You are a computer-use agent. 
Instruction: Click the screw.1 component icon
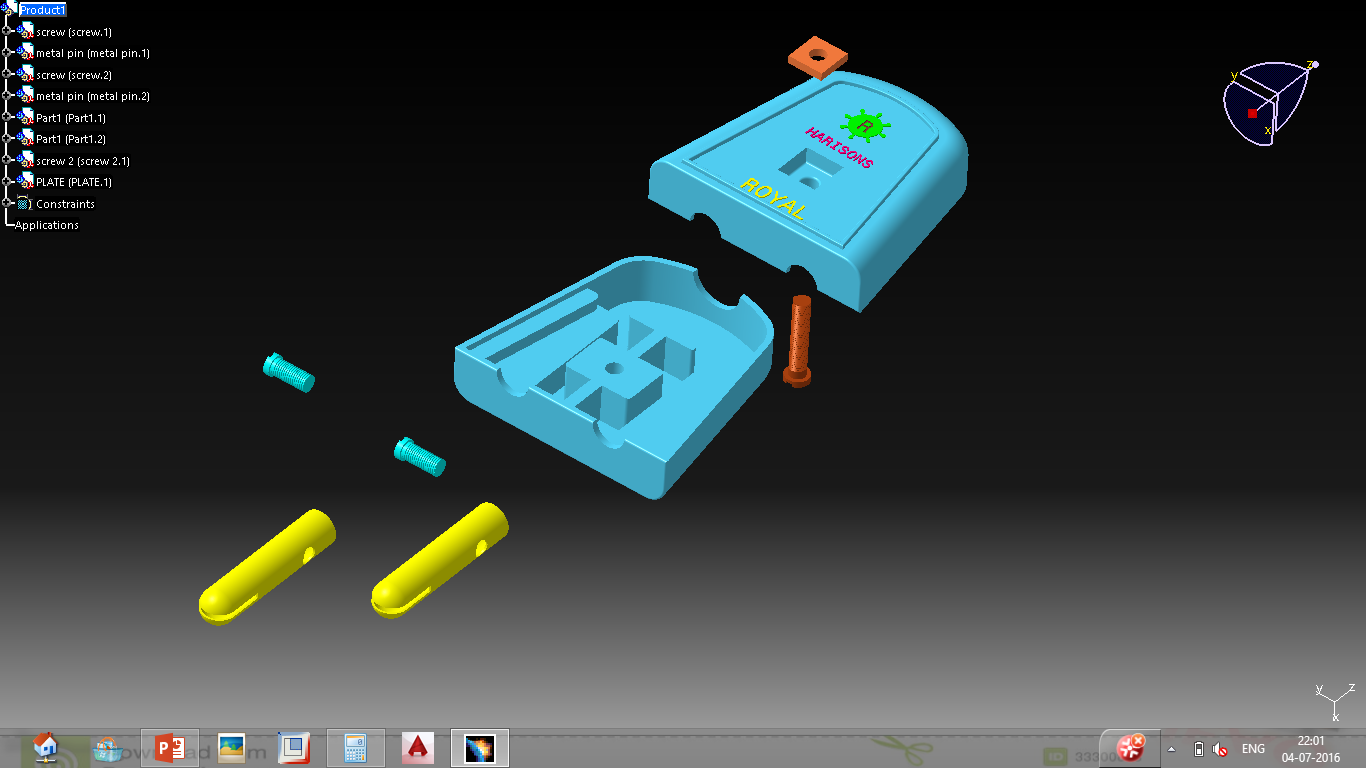pyautogui.click(x=25, y=31)
